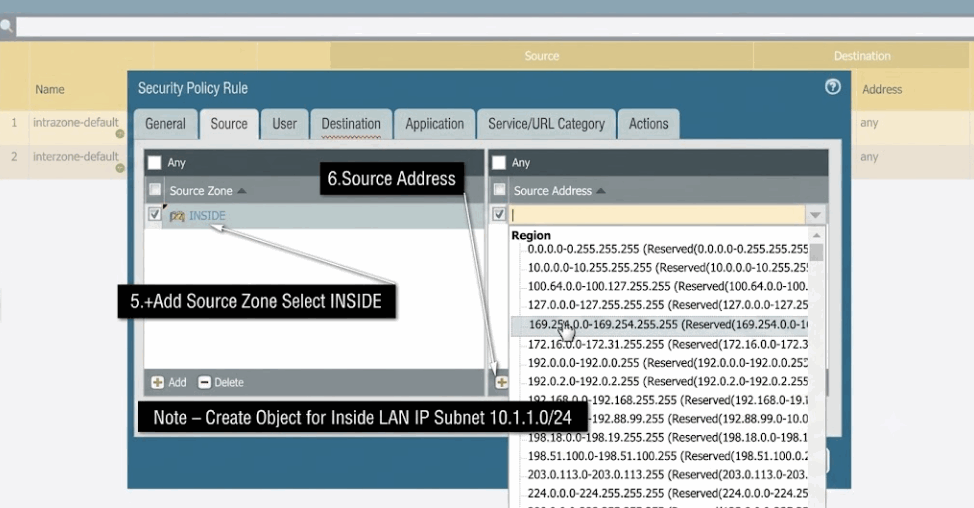This screenshot has width=974, height=508.
Task: Click the minus icon next to Delete
Action: point(204,383)
